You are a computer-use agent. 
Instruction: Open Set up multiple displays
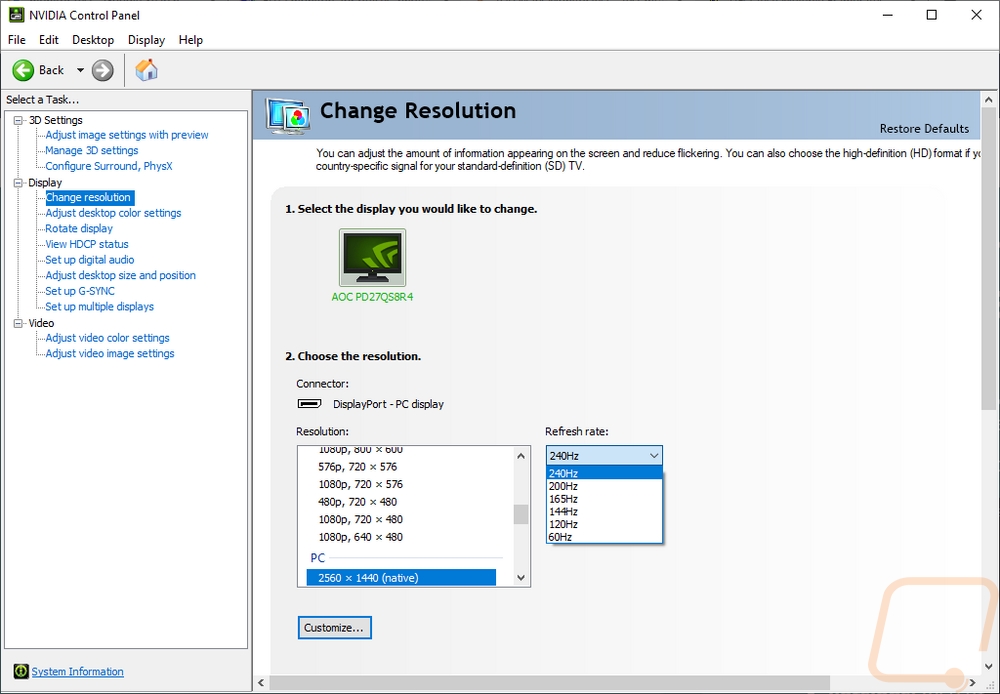[x=99, y=307]
